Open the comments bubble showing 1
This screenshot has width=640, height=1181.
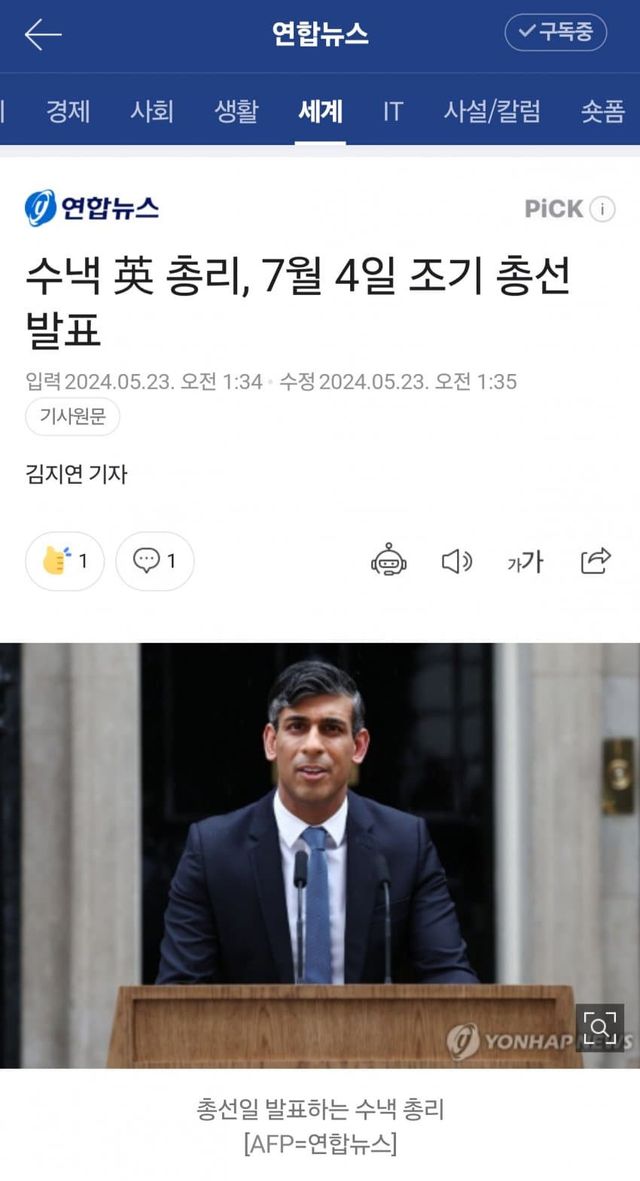(x=155, y=560)
